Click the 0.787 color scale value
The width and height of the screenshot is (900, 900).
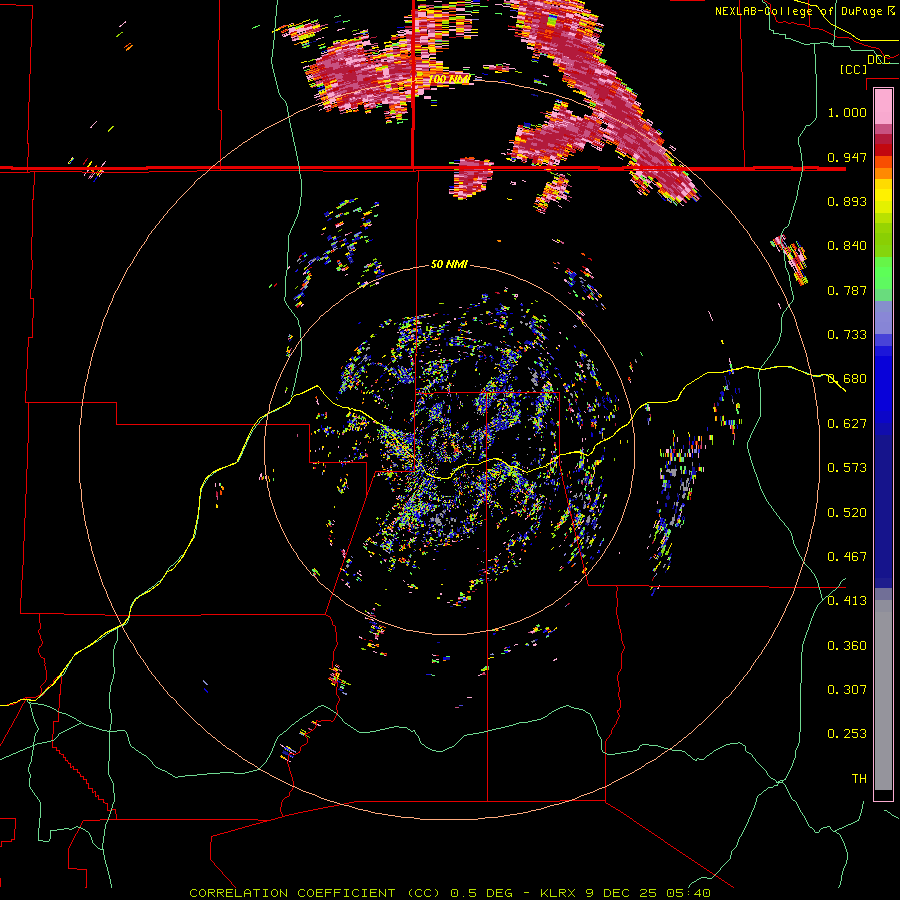click(847, 290)
